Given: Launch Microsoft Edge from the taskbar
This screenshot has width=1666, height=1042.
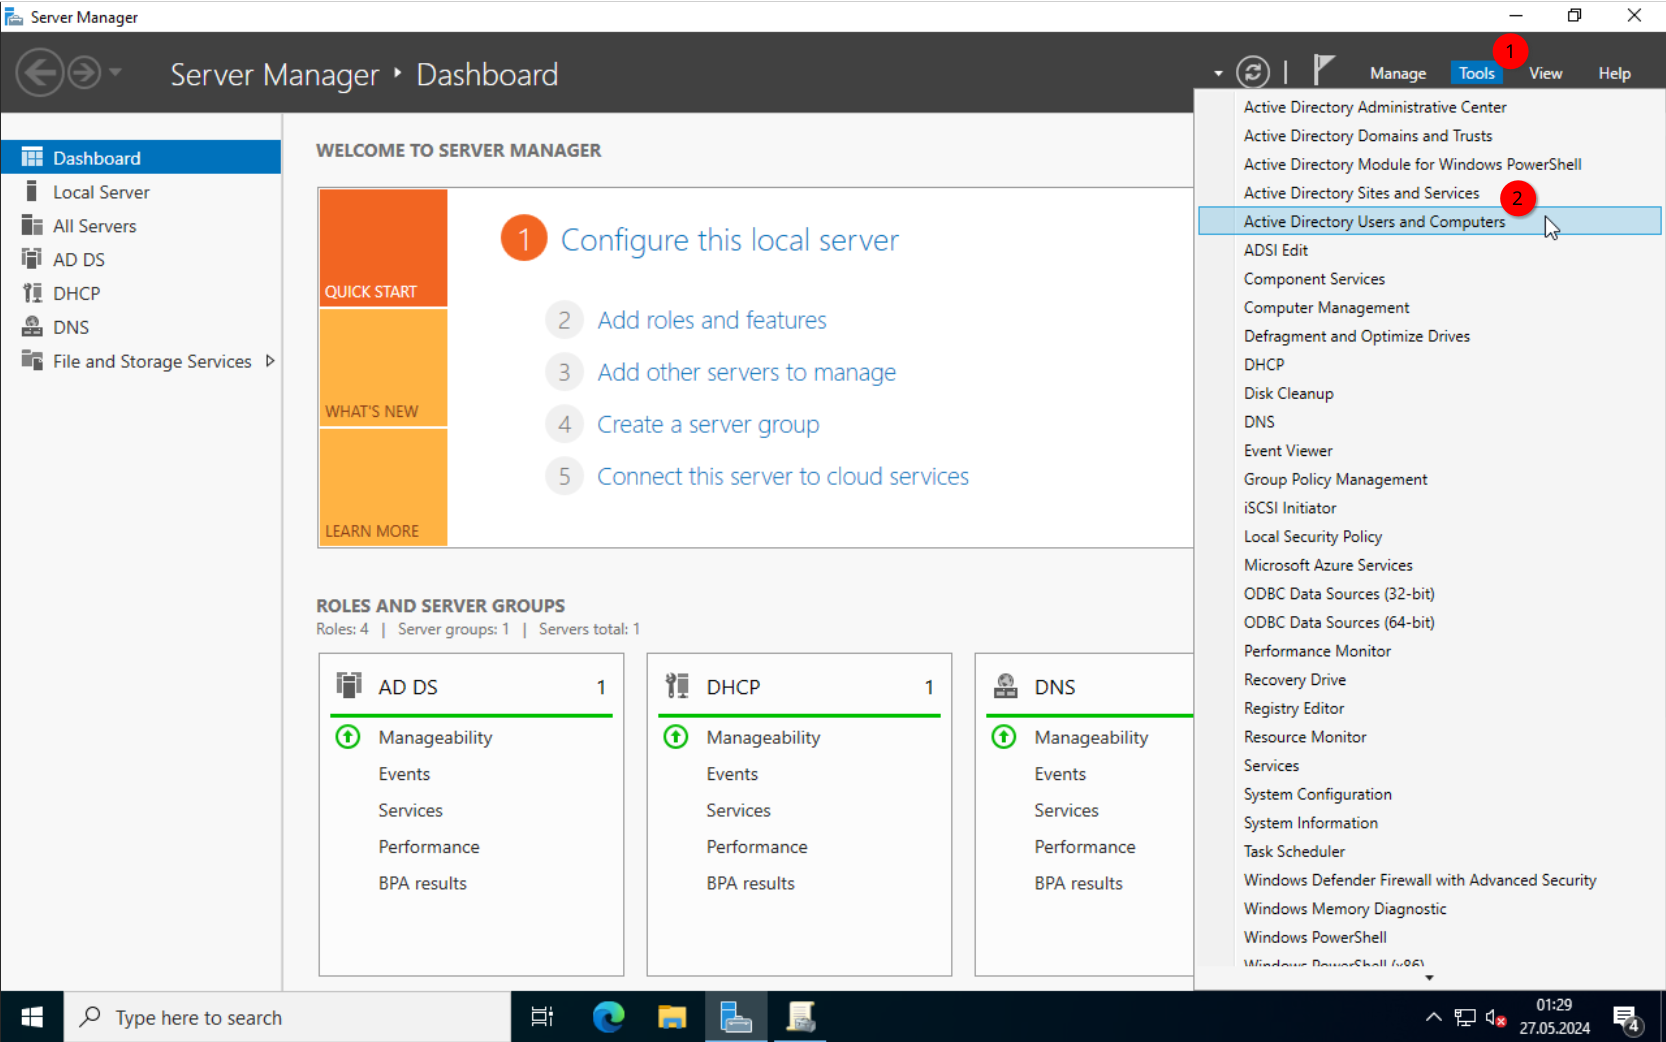Looking at the screenshot, I should (x=608, y=1017).
